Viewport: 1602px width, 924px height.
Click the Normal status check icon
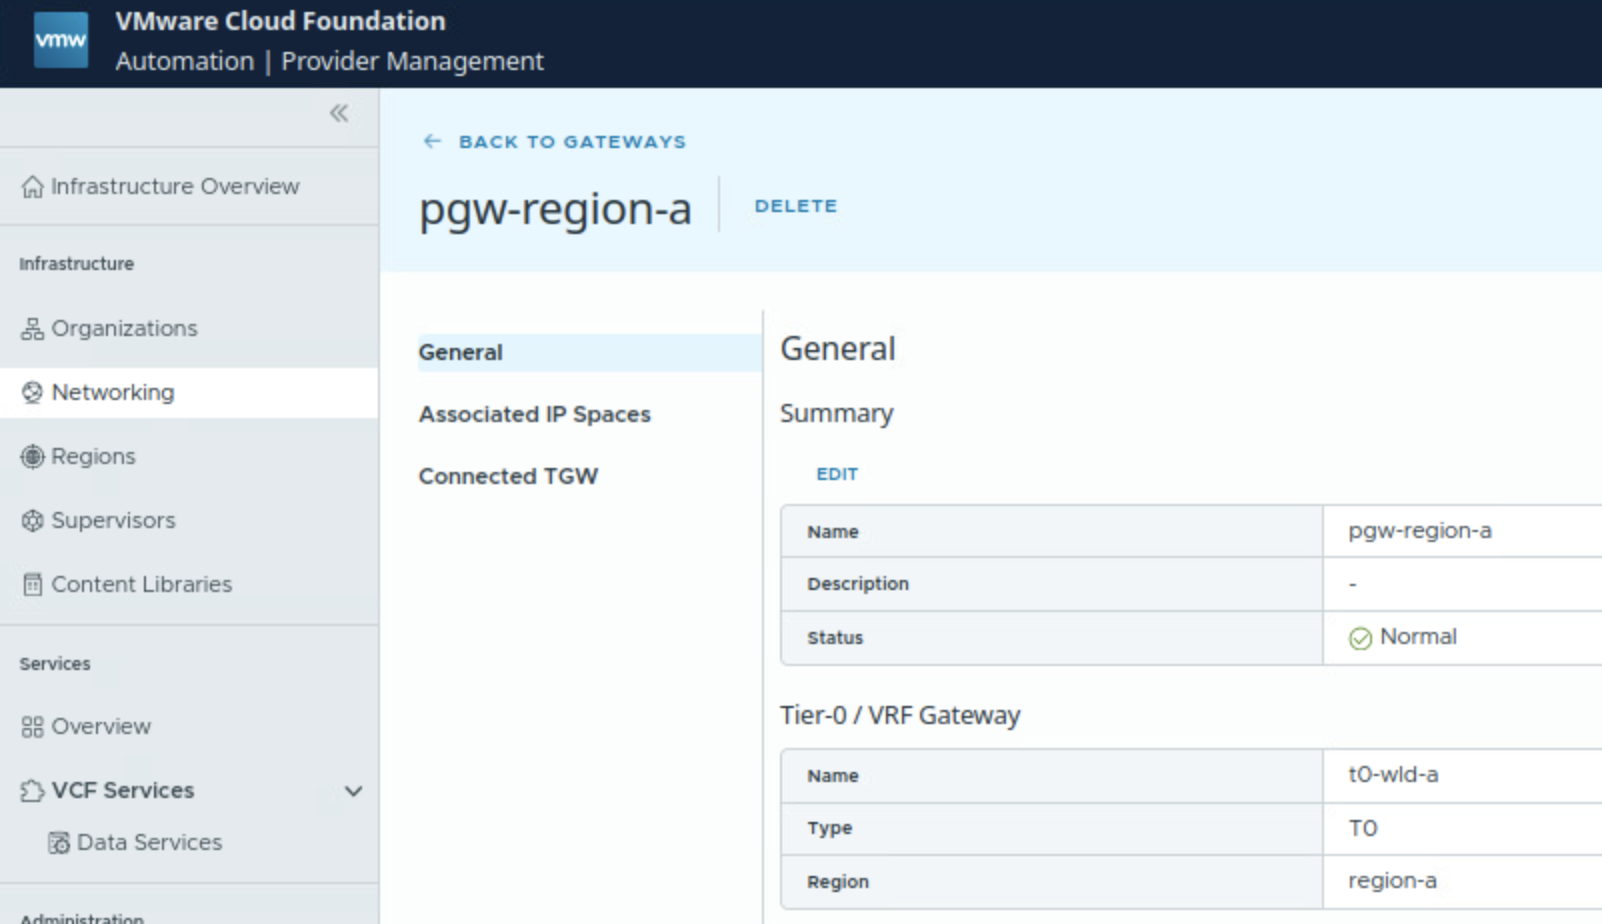pyautogui.click(x=1360, y=638)
